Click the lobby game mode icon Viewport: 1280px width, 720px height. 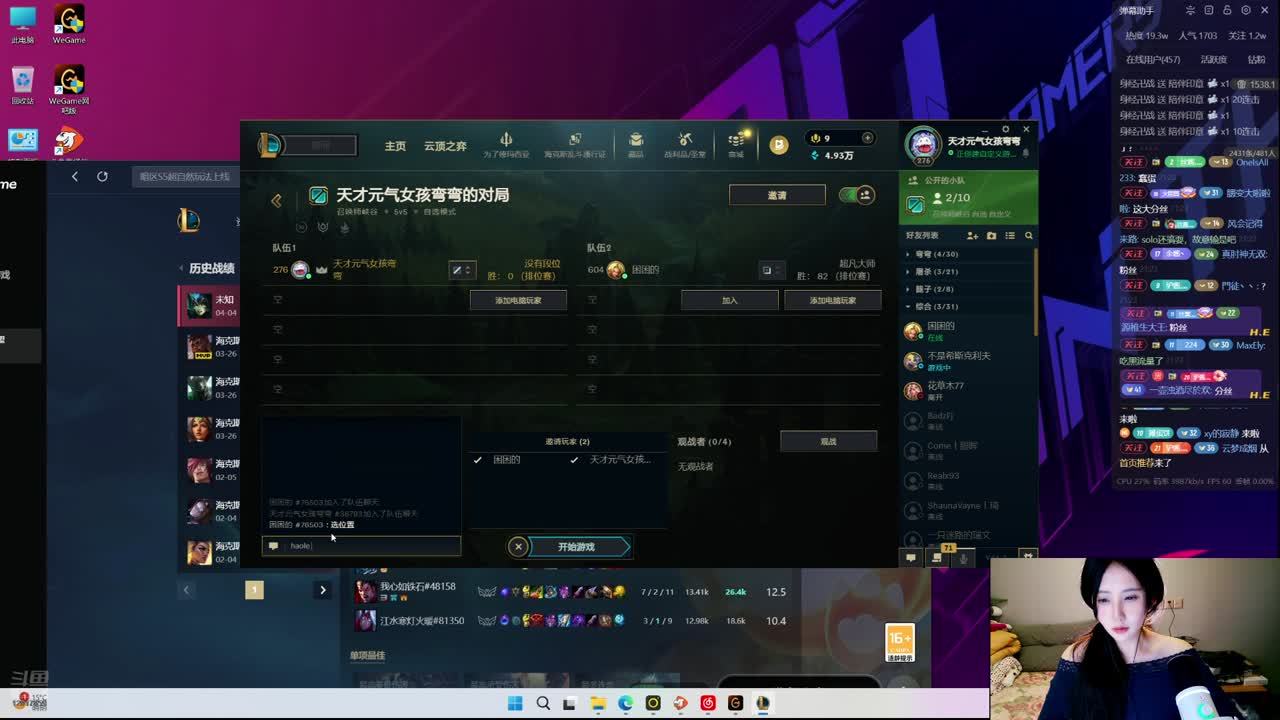pos(318,195)
